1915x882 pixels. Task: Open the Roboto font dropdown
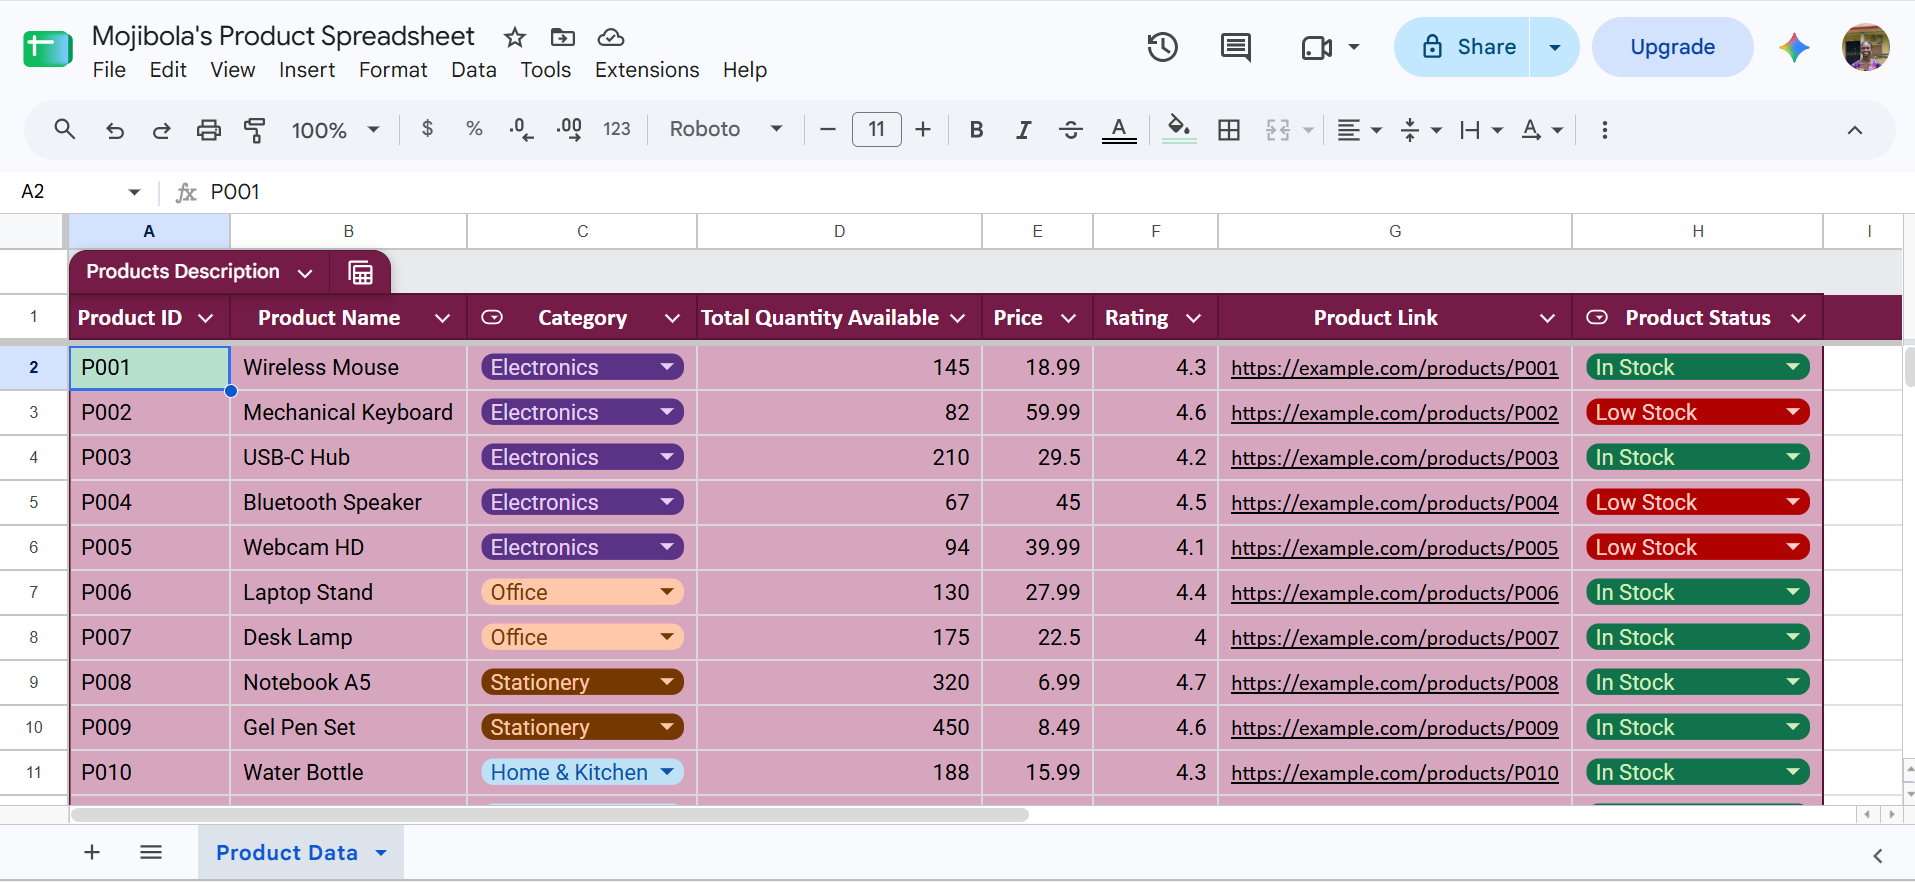click(x=725, y=129)
